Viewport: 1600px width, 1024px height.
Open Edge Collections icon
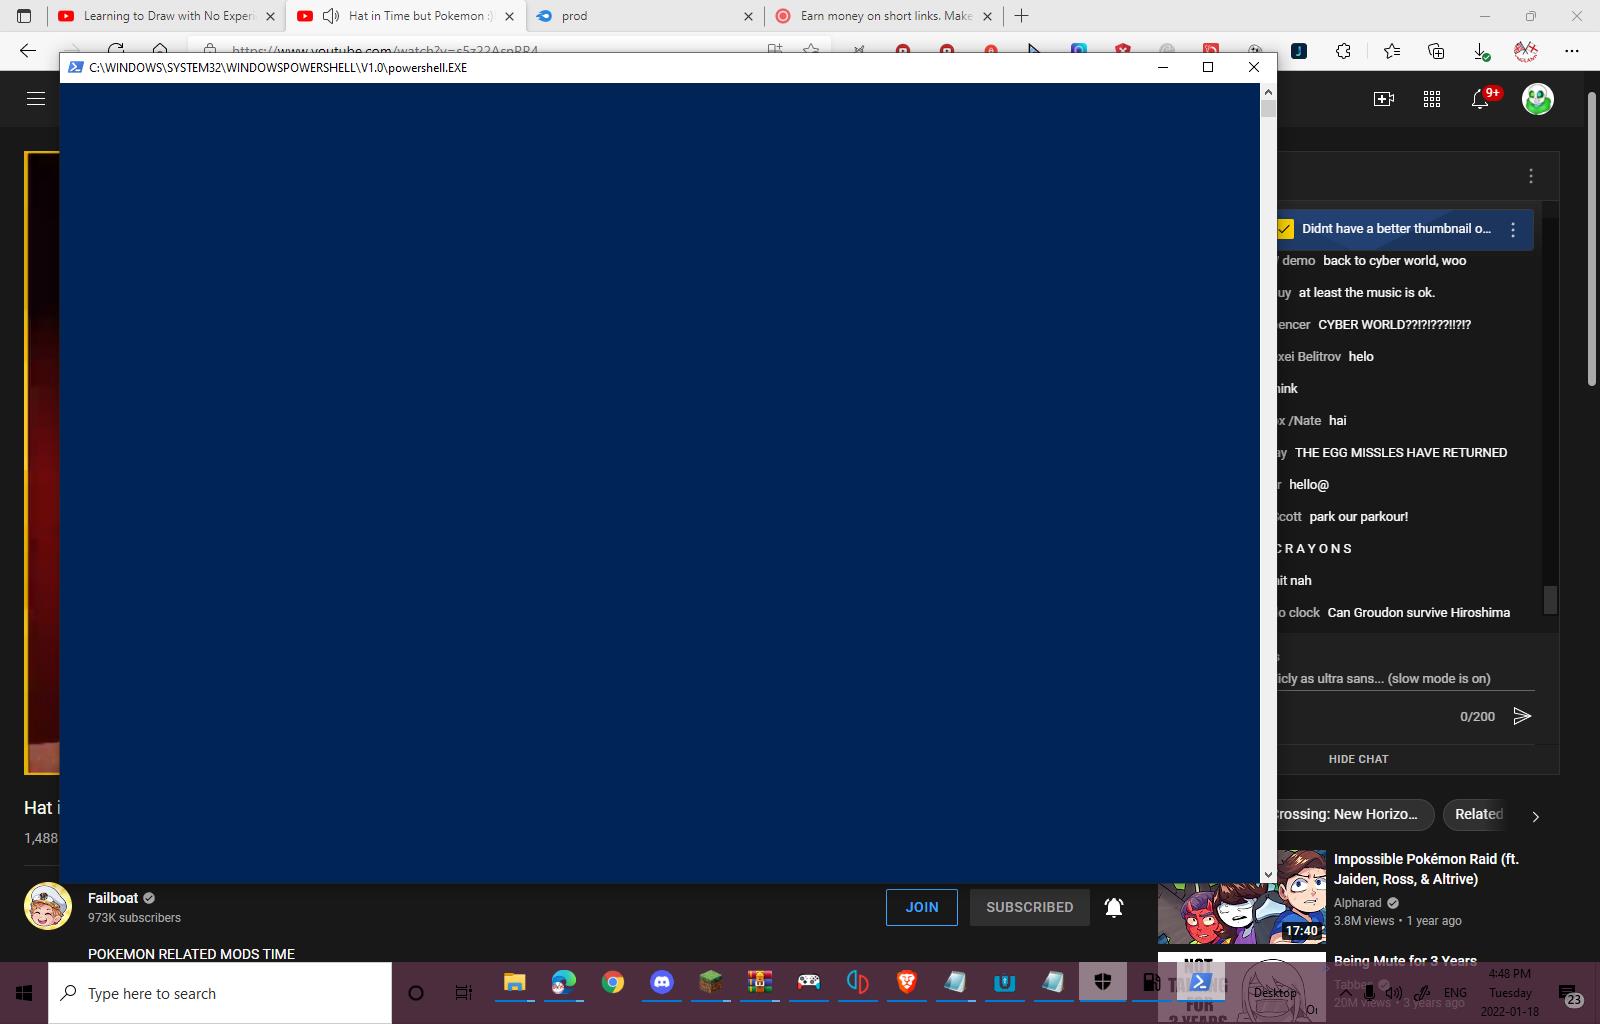tap(1436, 51)
